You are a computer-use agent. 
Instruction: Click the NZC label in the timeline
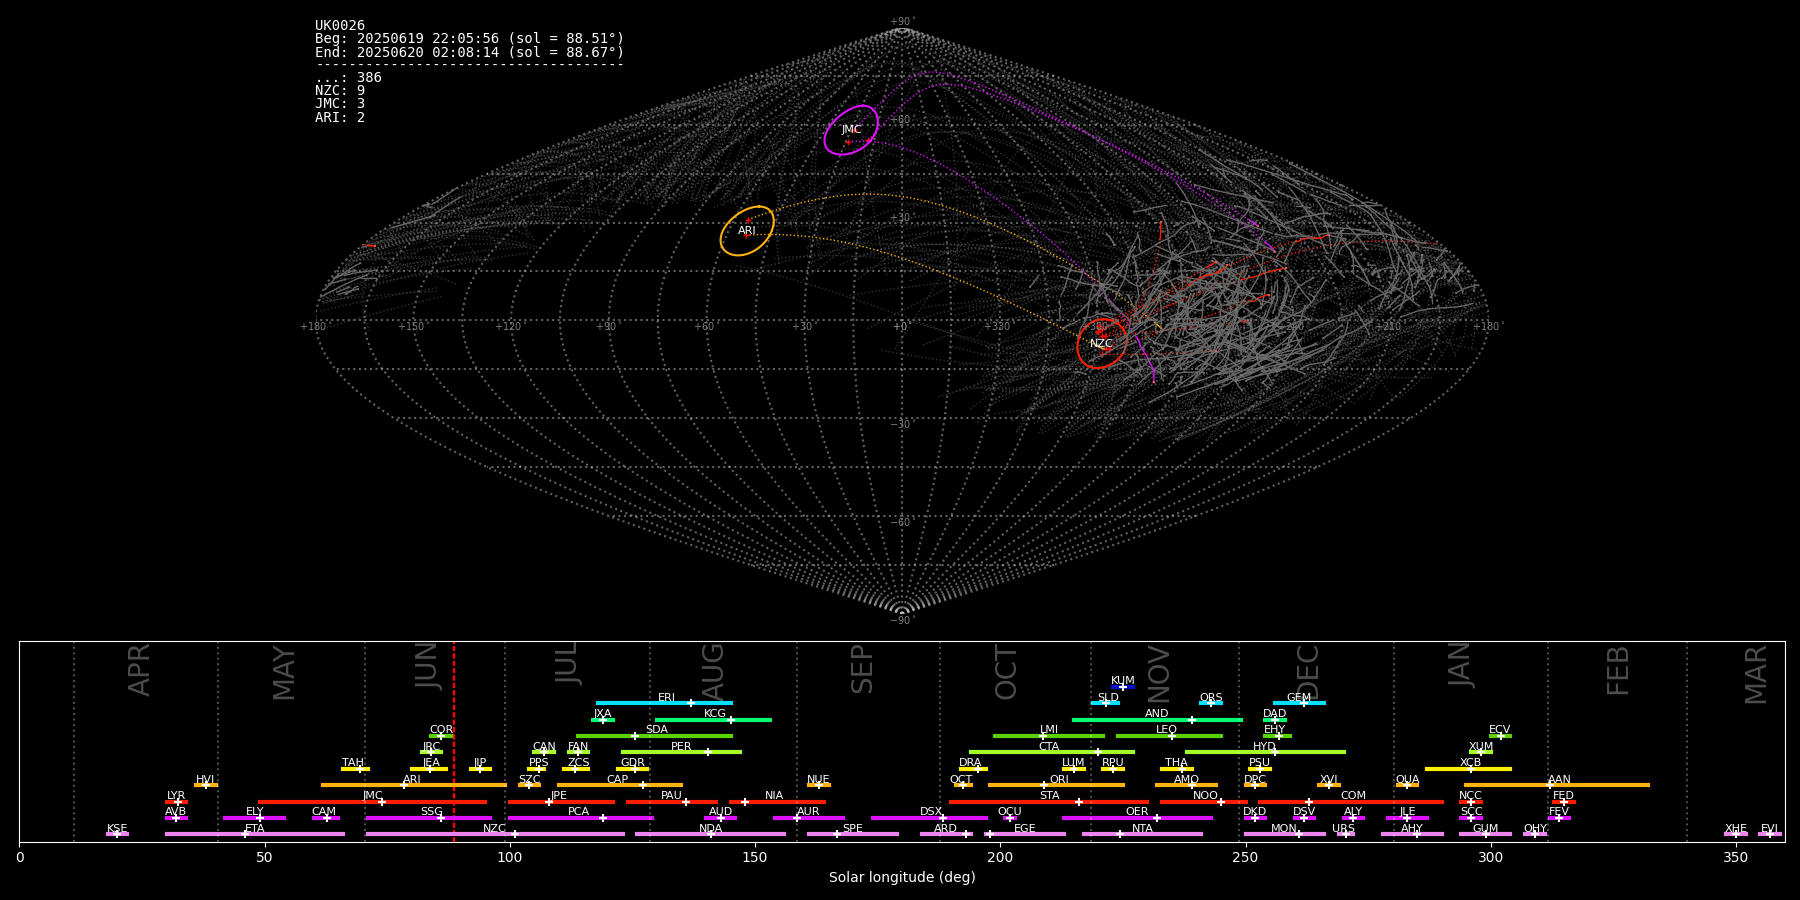pos(495,829)
